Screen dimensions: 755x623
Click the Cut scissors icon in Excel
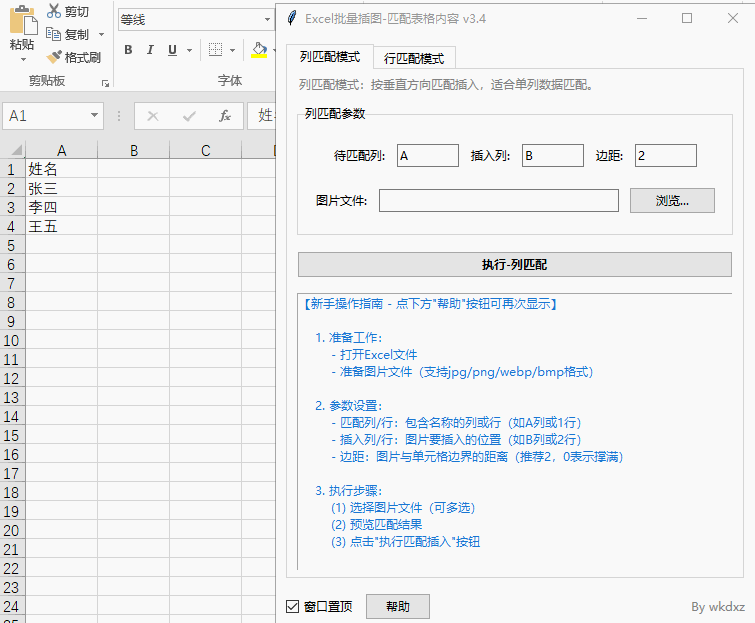click(x=53, y=11)
